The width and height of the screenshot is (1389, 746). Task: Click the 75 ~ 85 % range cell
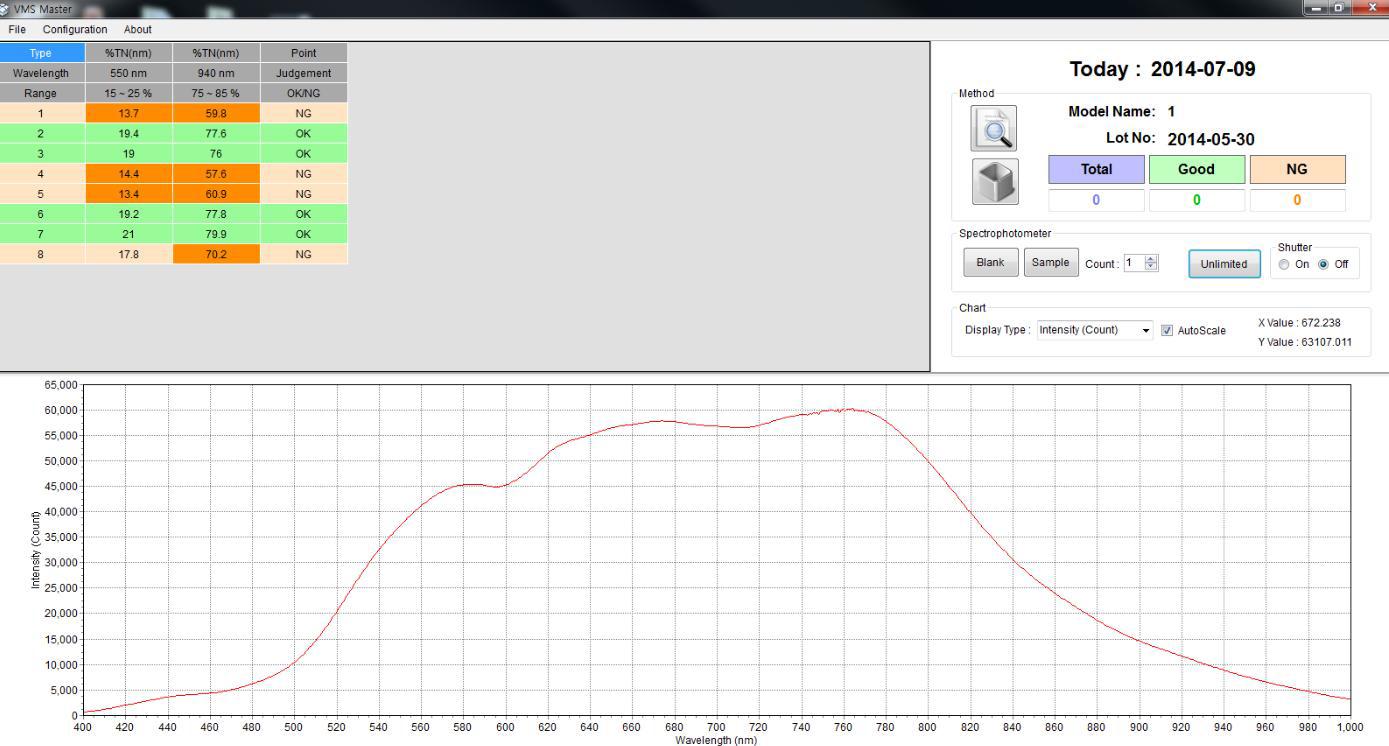(x=216, y=93)
